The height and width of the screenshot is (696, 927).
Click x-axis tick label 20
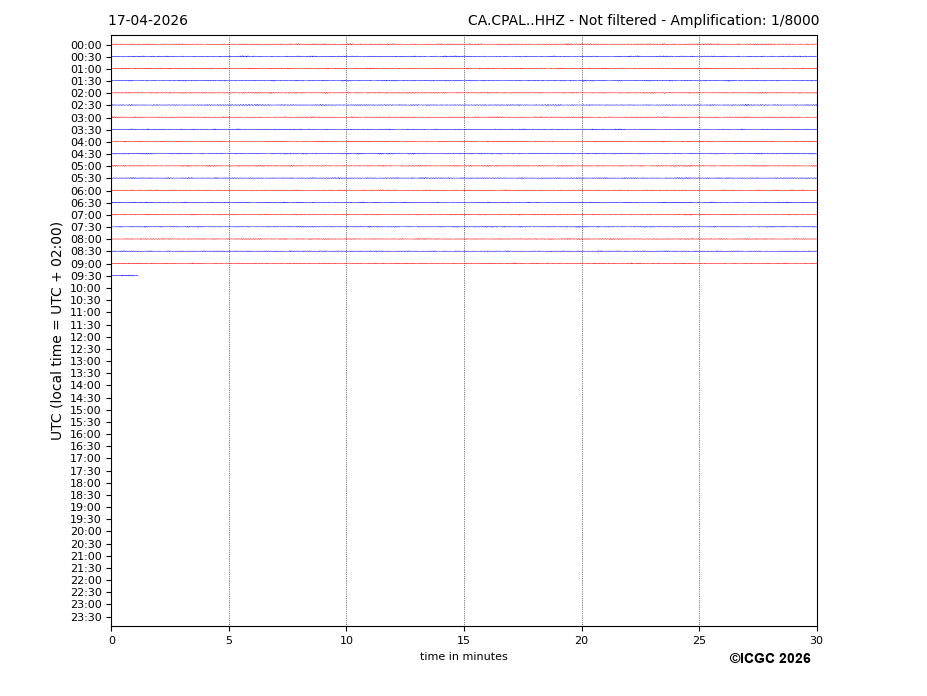coord(581,640)
